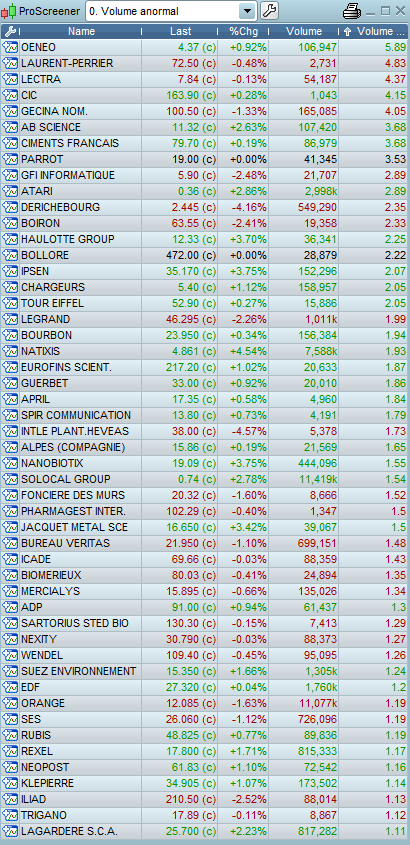This screenshot has height=845, width=410.
Task: Click LAGARDERE S.C.A. volume 817,282
Action: tap(317, 831)
